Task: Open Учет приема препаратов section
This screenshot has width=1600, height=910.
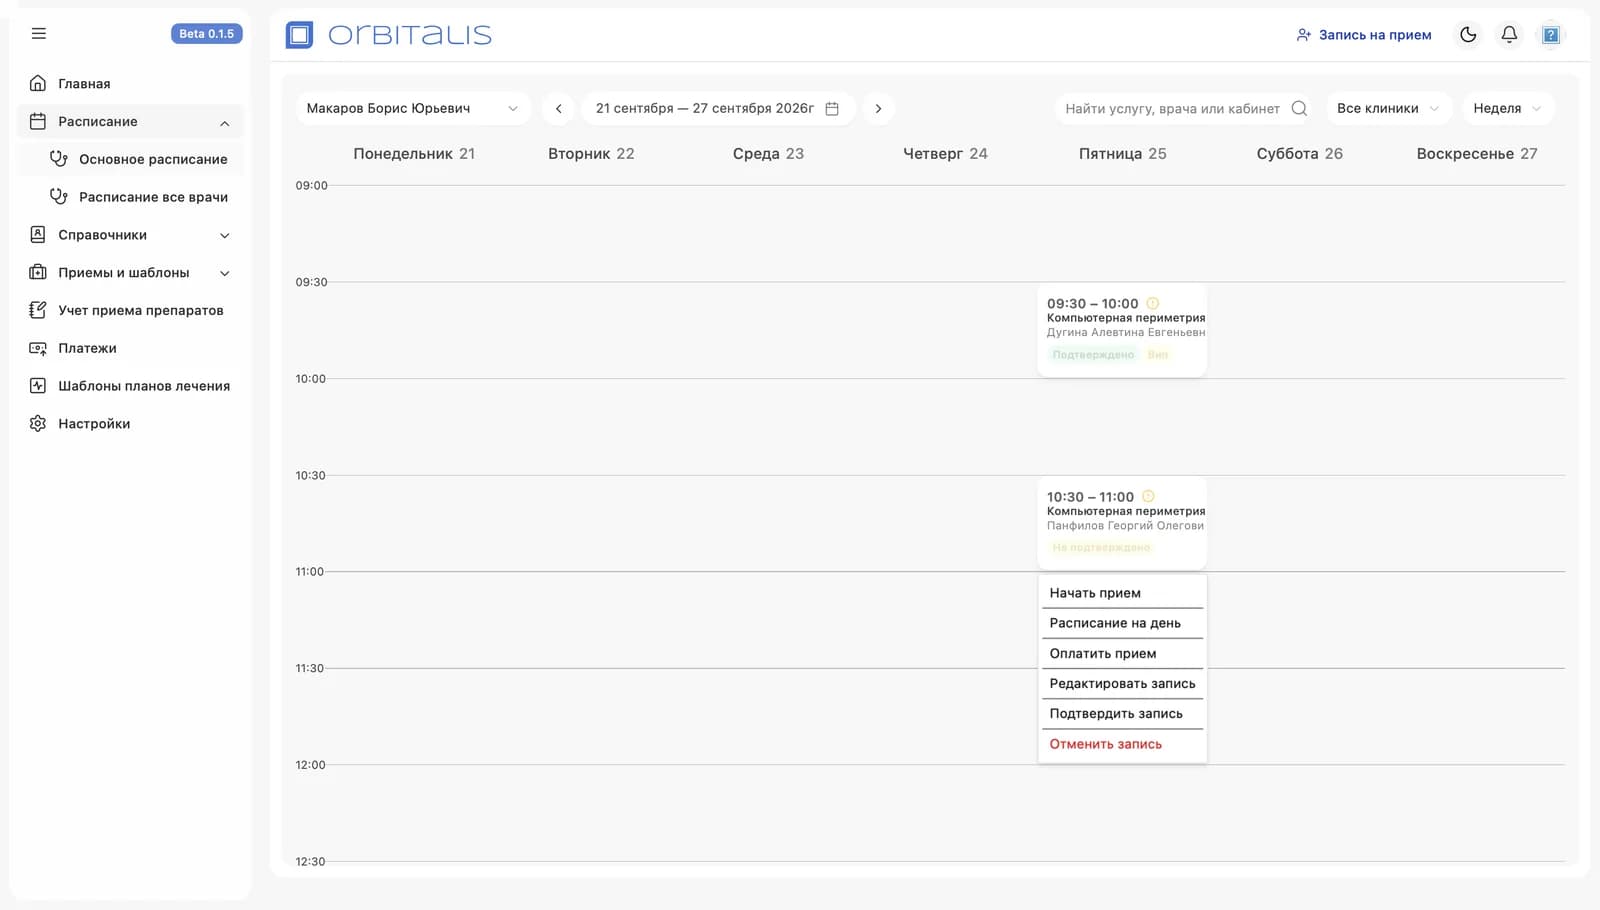Action: tap(130, 310)
